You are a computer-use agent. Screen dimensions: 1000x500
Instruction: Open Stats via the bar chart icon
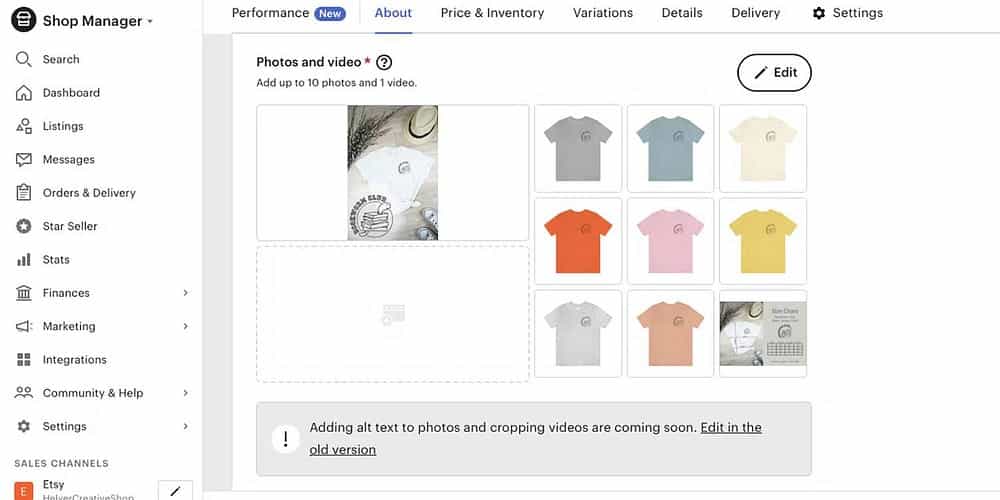24,260
